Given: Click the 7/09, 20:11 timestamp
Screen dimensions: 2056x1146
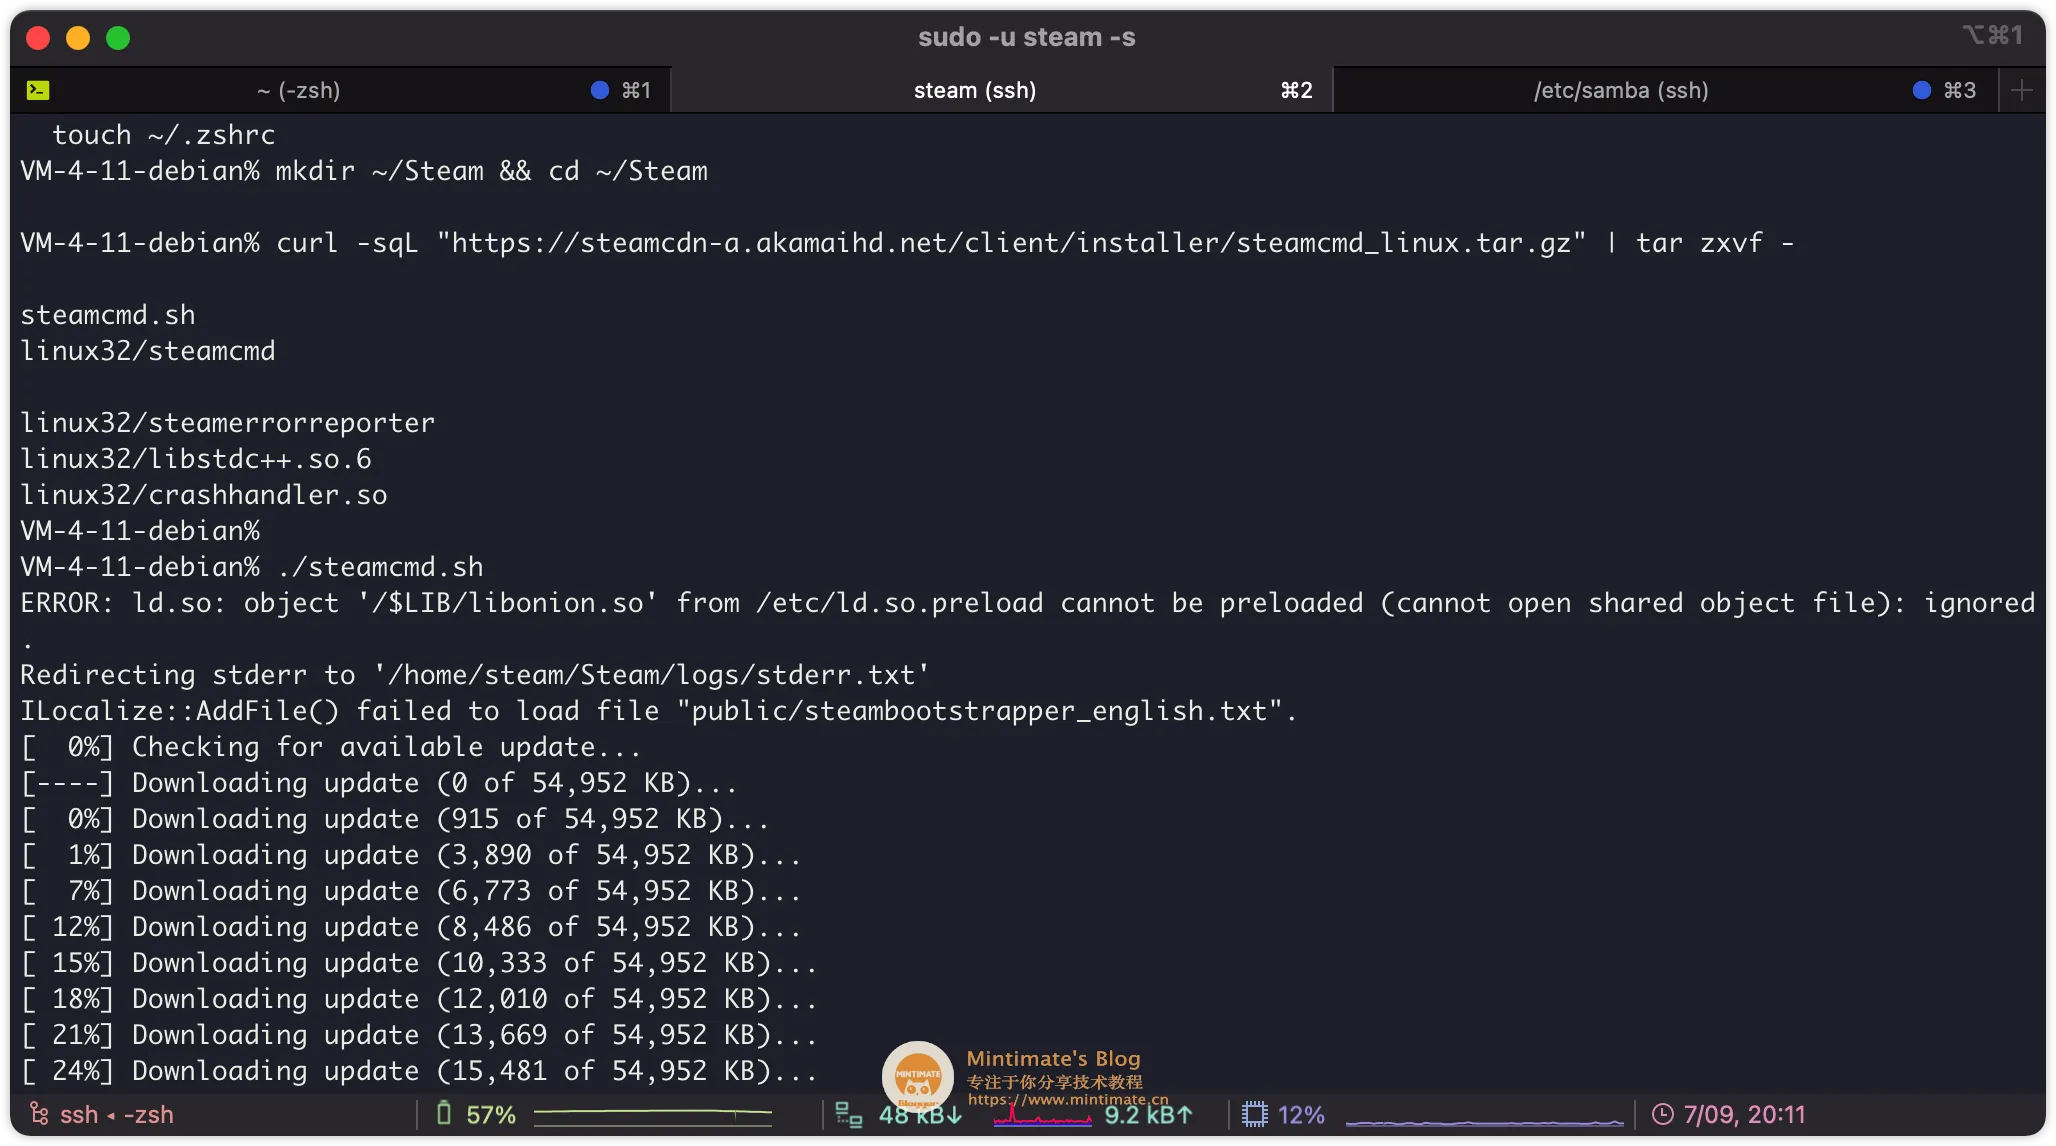Looking at the screenshot, I should pos(1745,1114).
